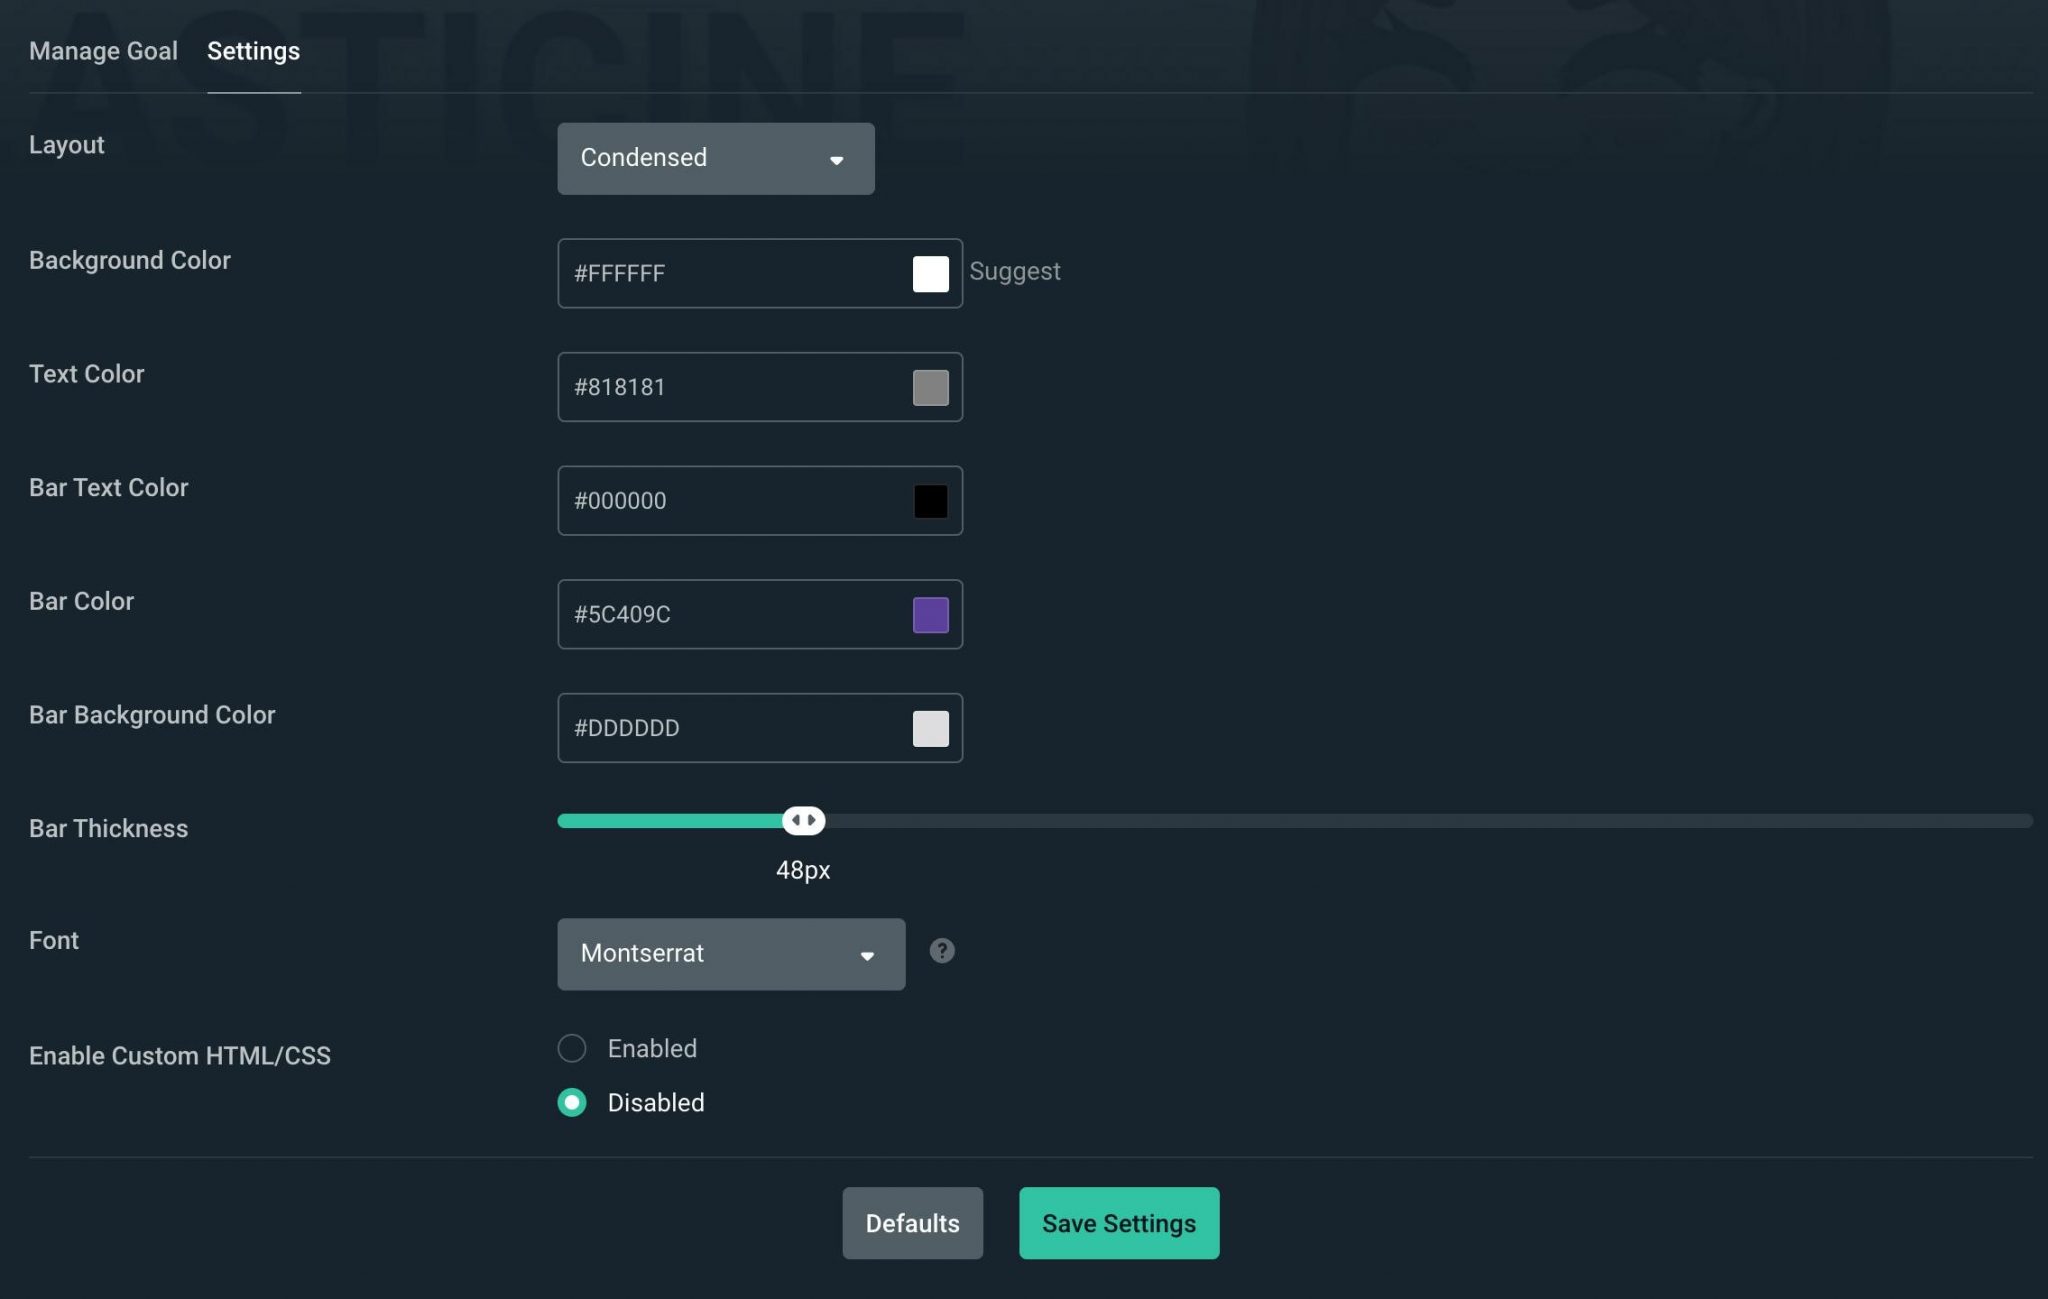Expand the Layout dropdown arrow
Viewport: 2048px width, 1299px height.
(838, 158)
